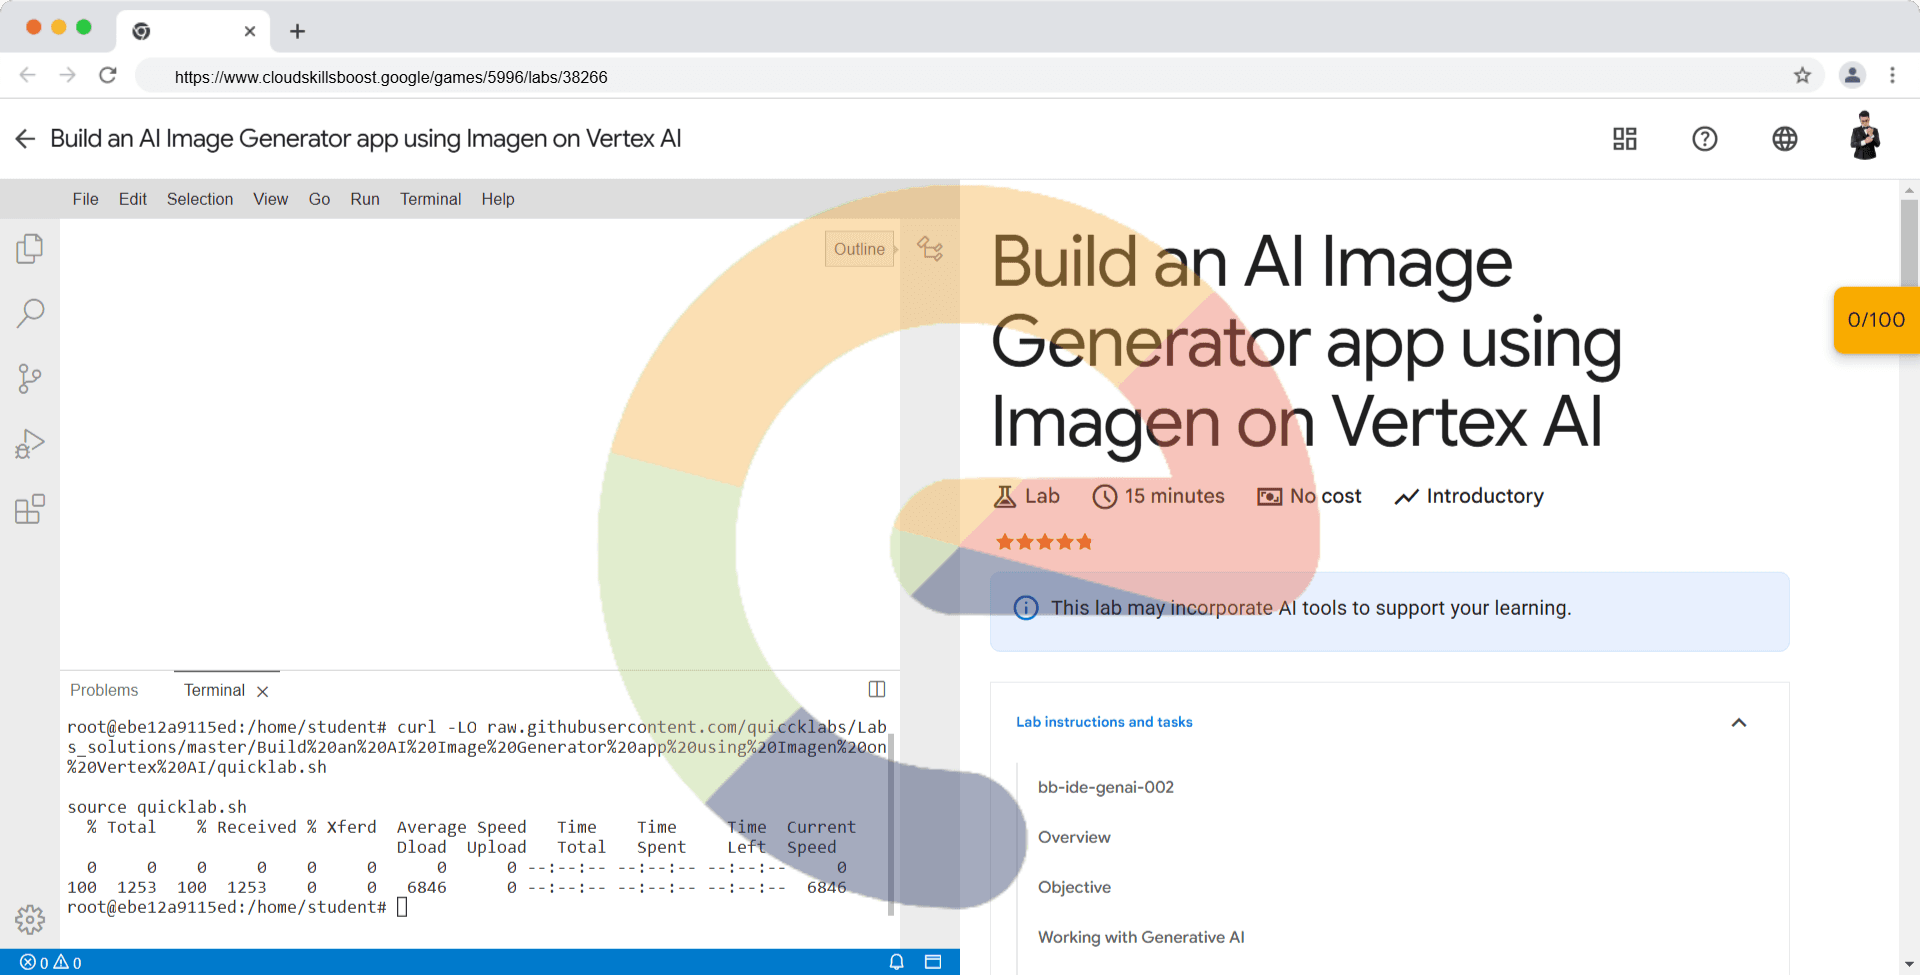This screenshot has height=975, width=1920.
Task: Open the Help question mark icon
Action: point(1704,139)
